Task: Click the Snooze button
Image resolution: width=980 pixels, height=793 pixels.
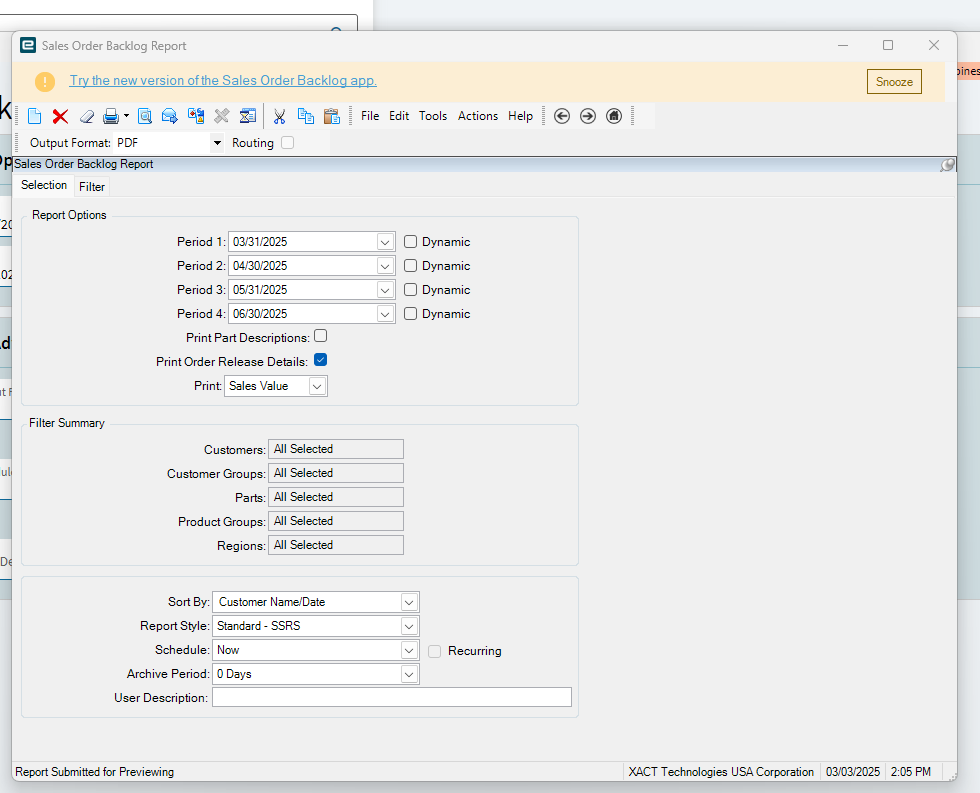Action: (x=894, y=82)
